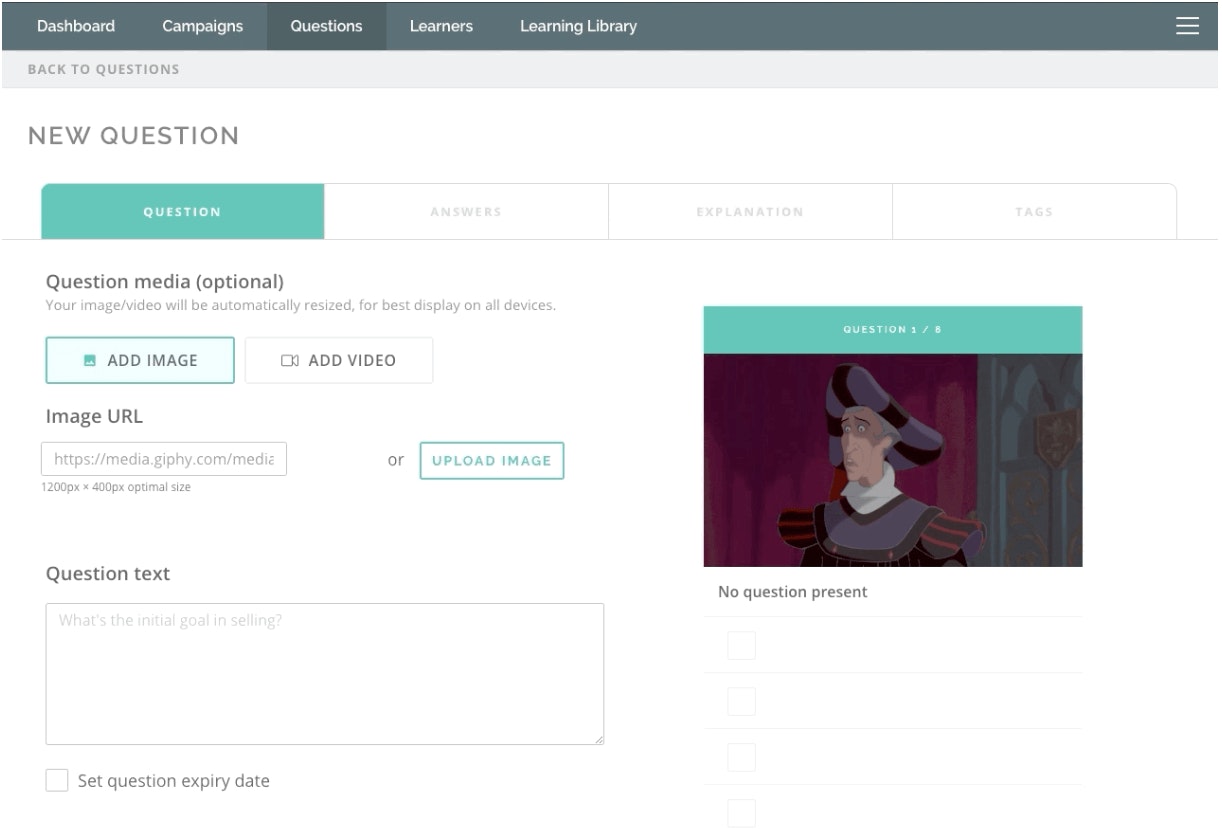
Task: Switch to the Tags tab
Action: (1034, 212)
